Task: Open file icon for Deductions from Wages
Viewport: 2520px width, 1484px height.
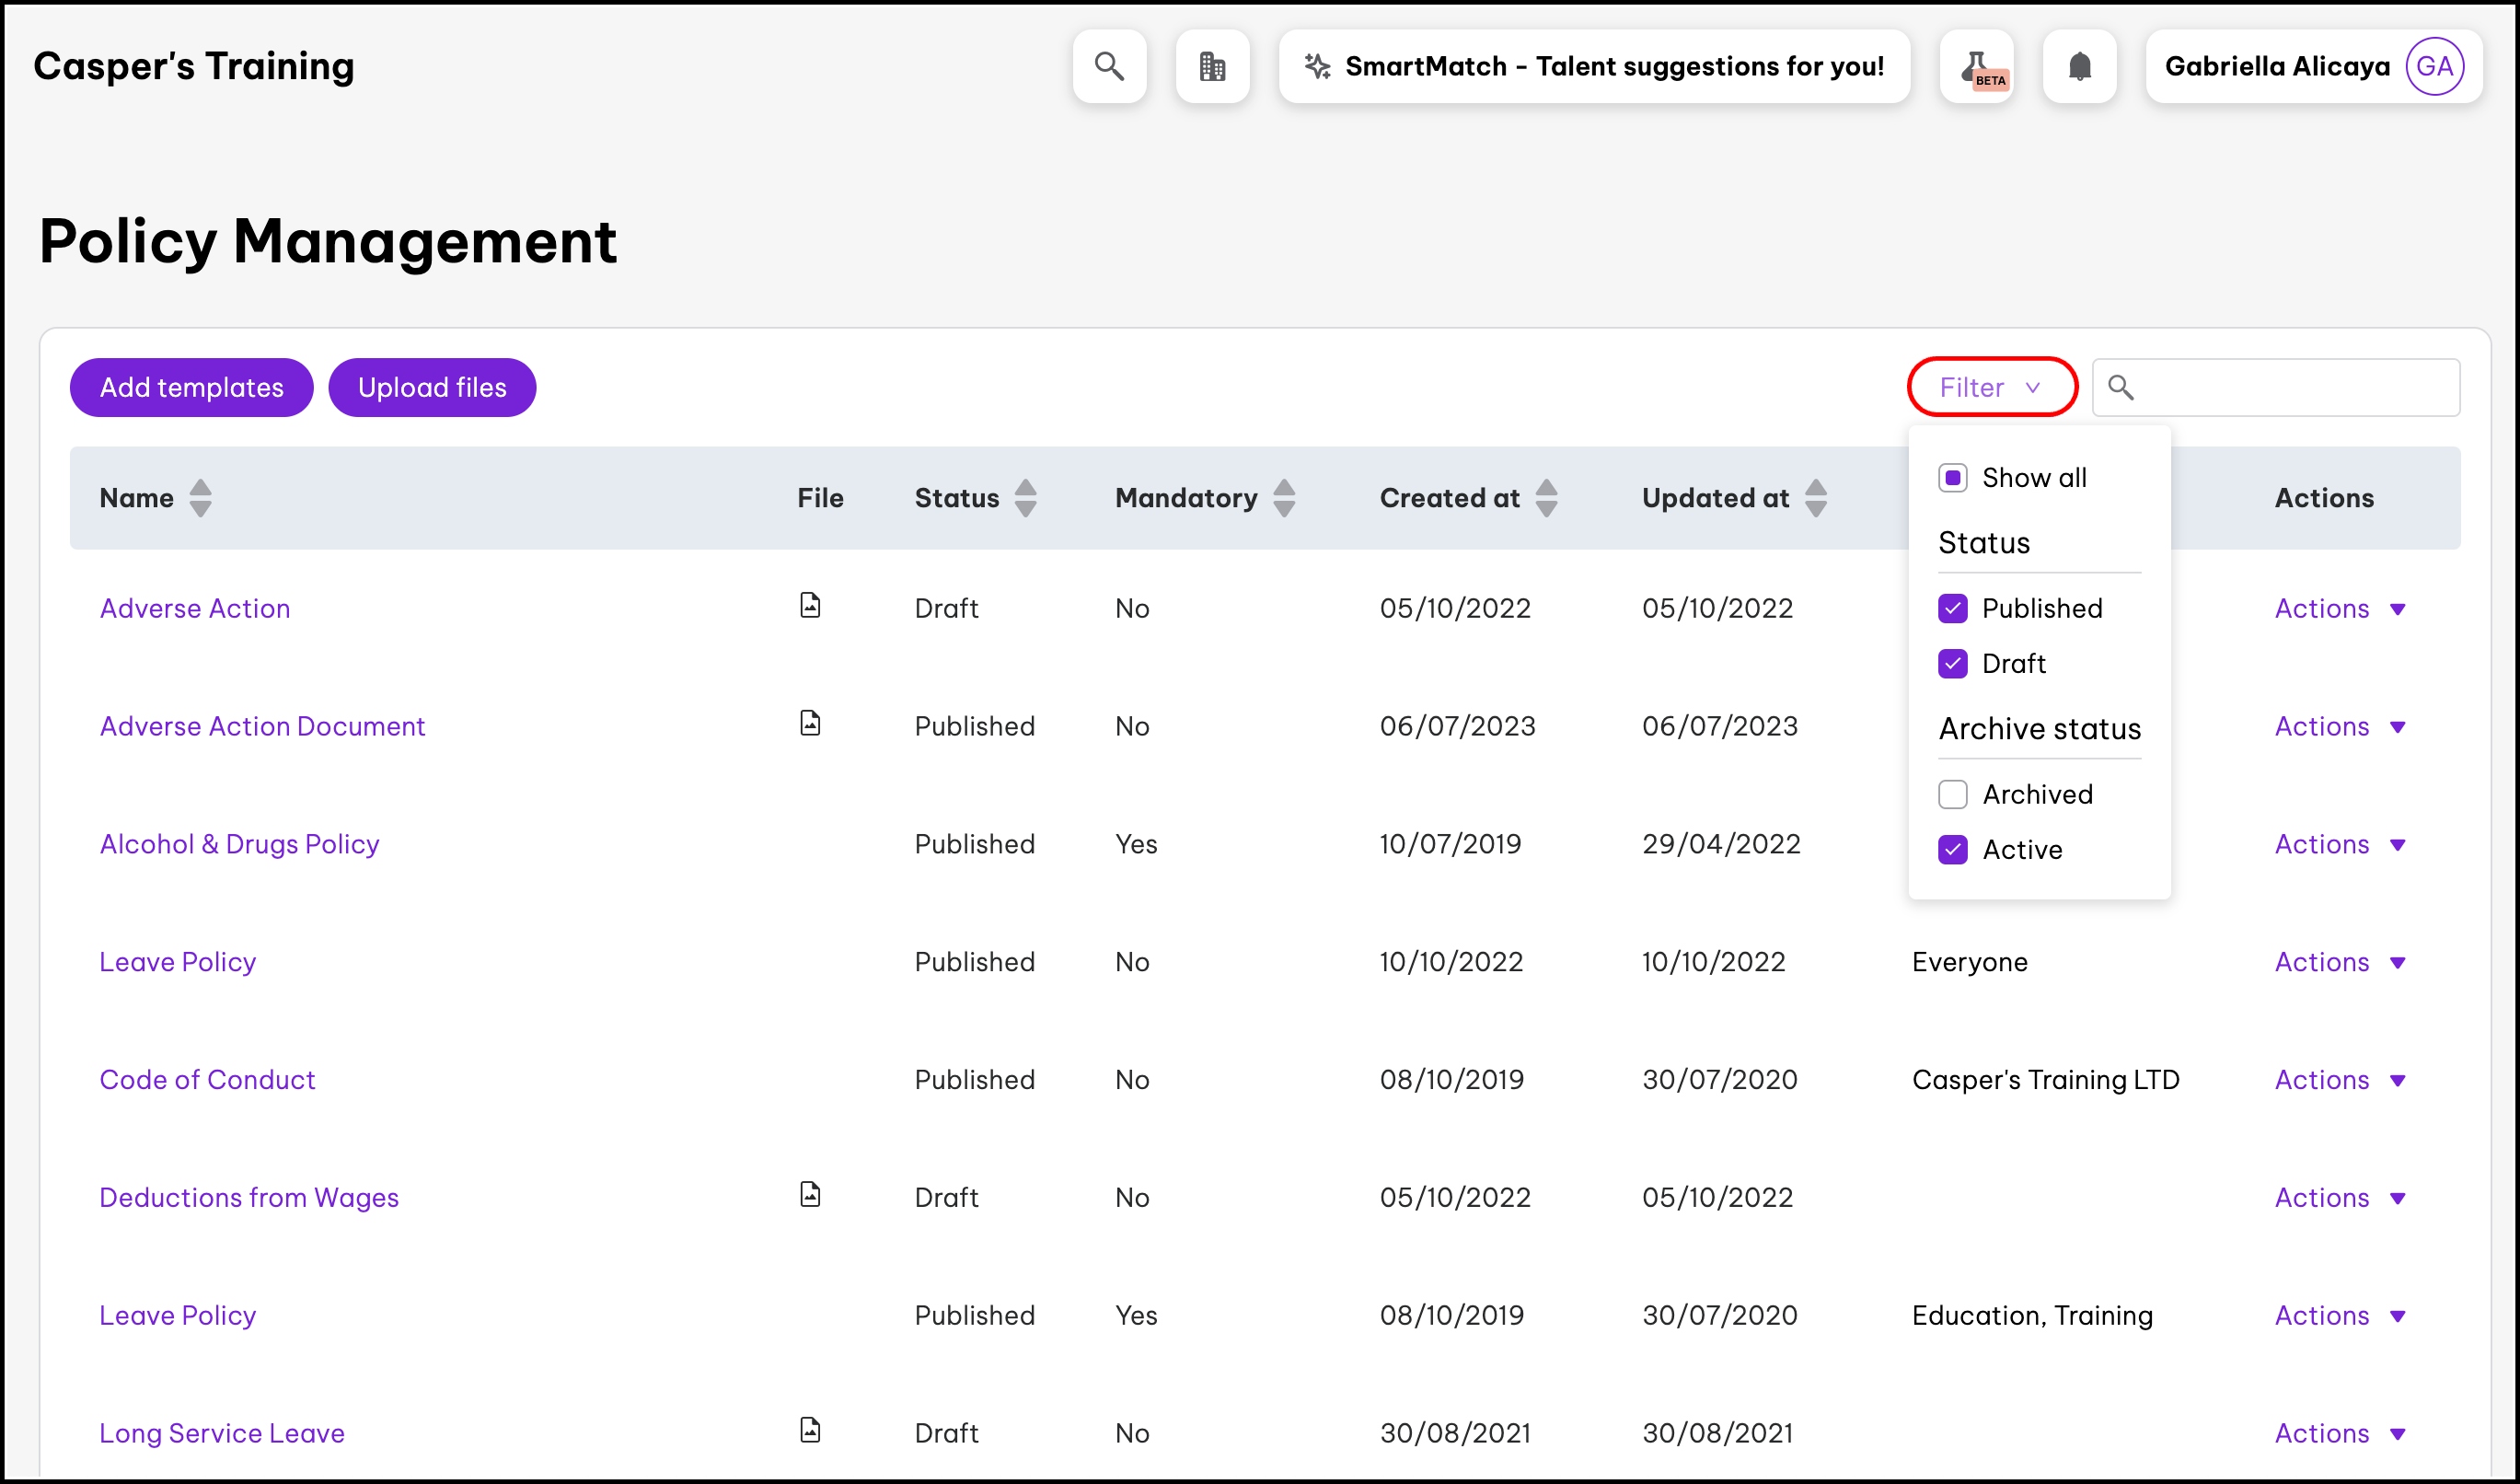Action: pyautogui.click(x=810, y=1194)
